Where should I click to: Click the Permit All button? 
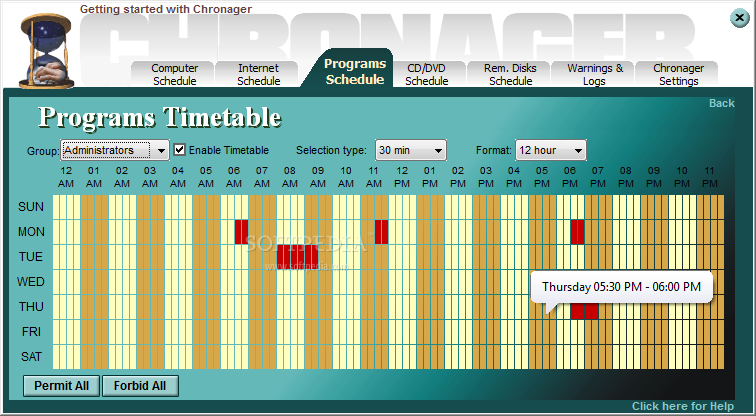click(61, 386)
